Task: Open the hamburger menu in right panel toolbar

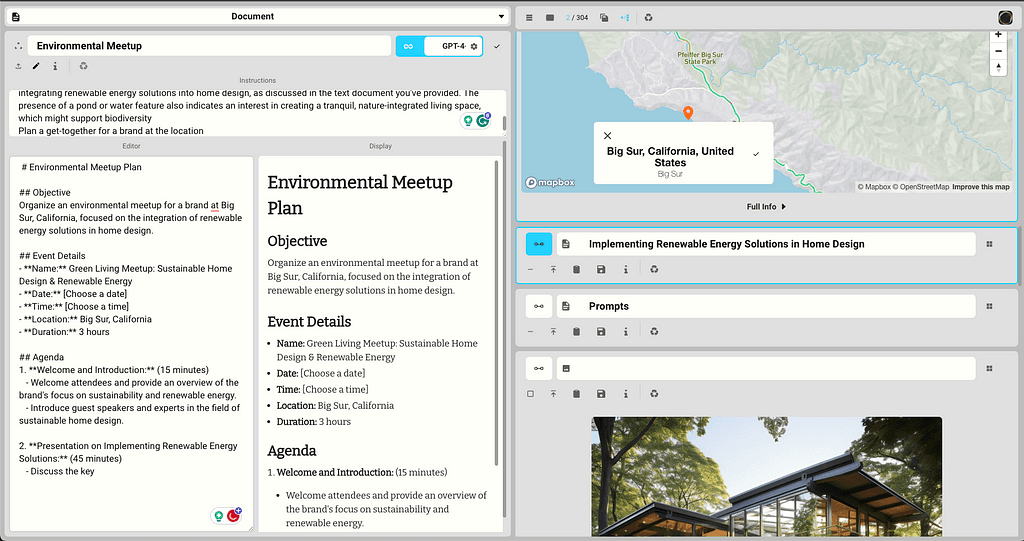Action: 529,18
